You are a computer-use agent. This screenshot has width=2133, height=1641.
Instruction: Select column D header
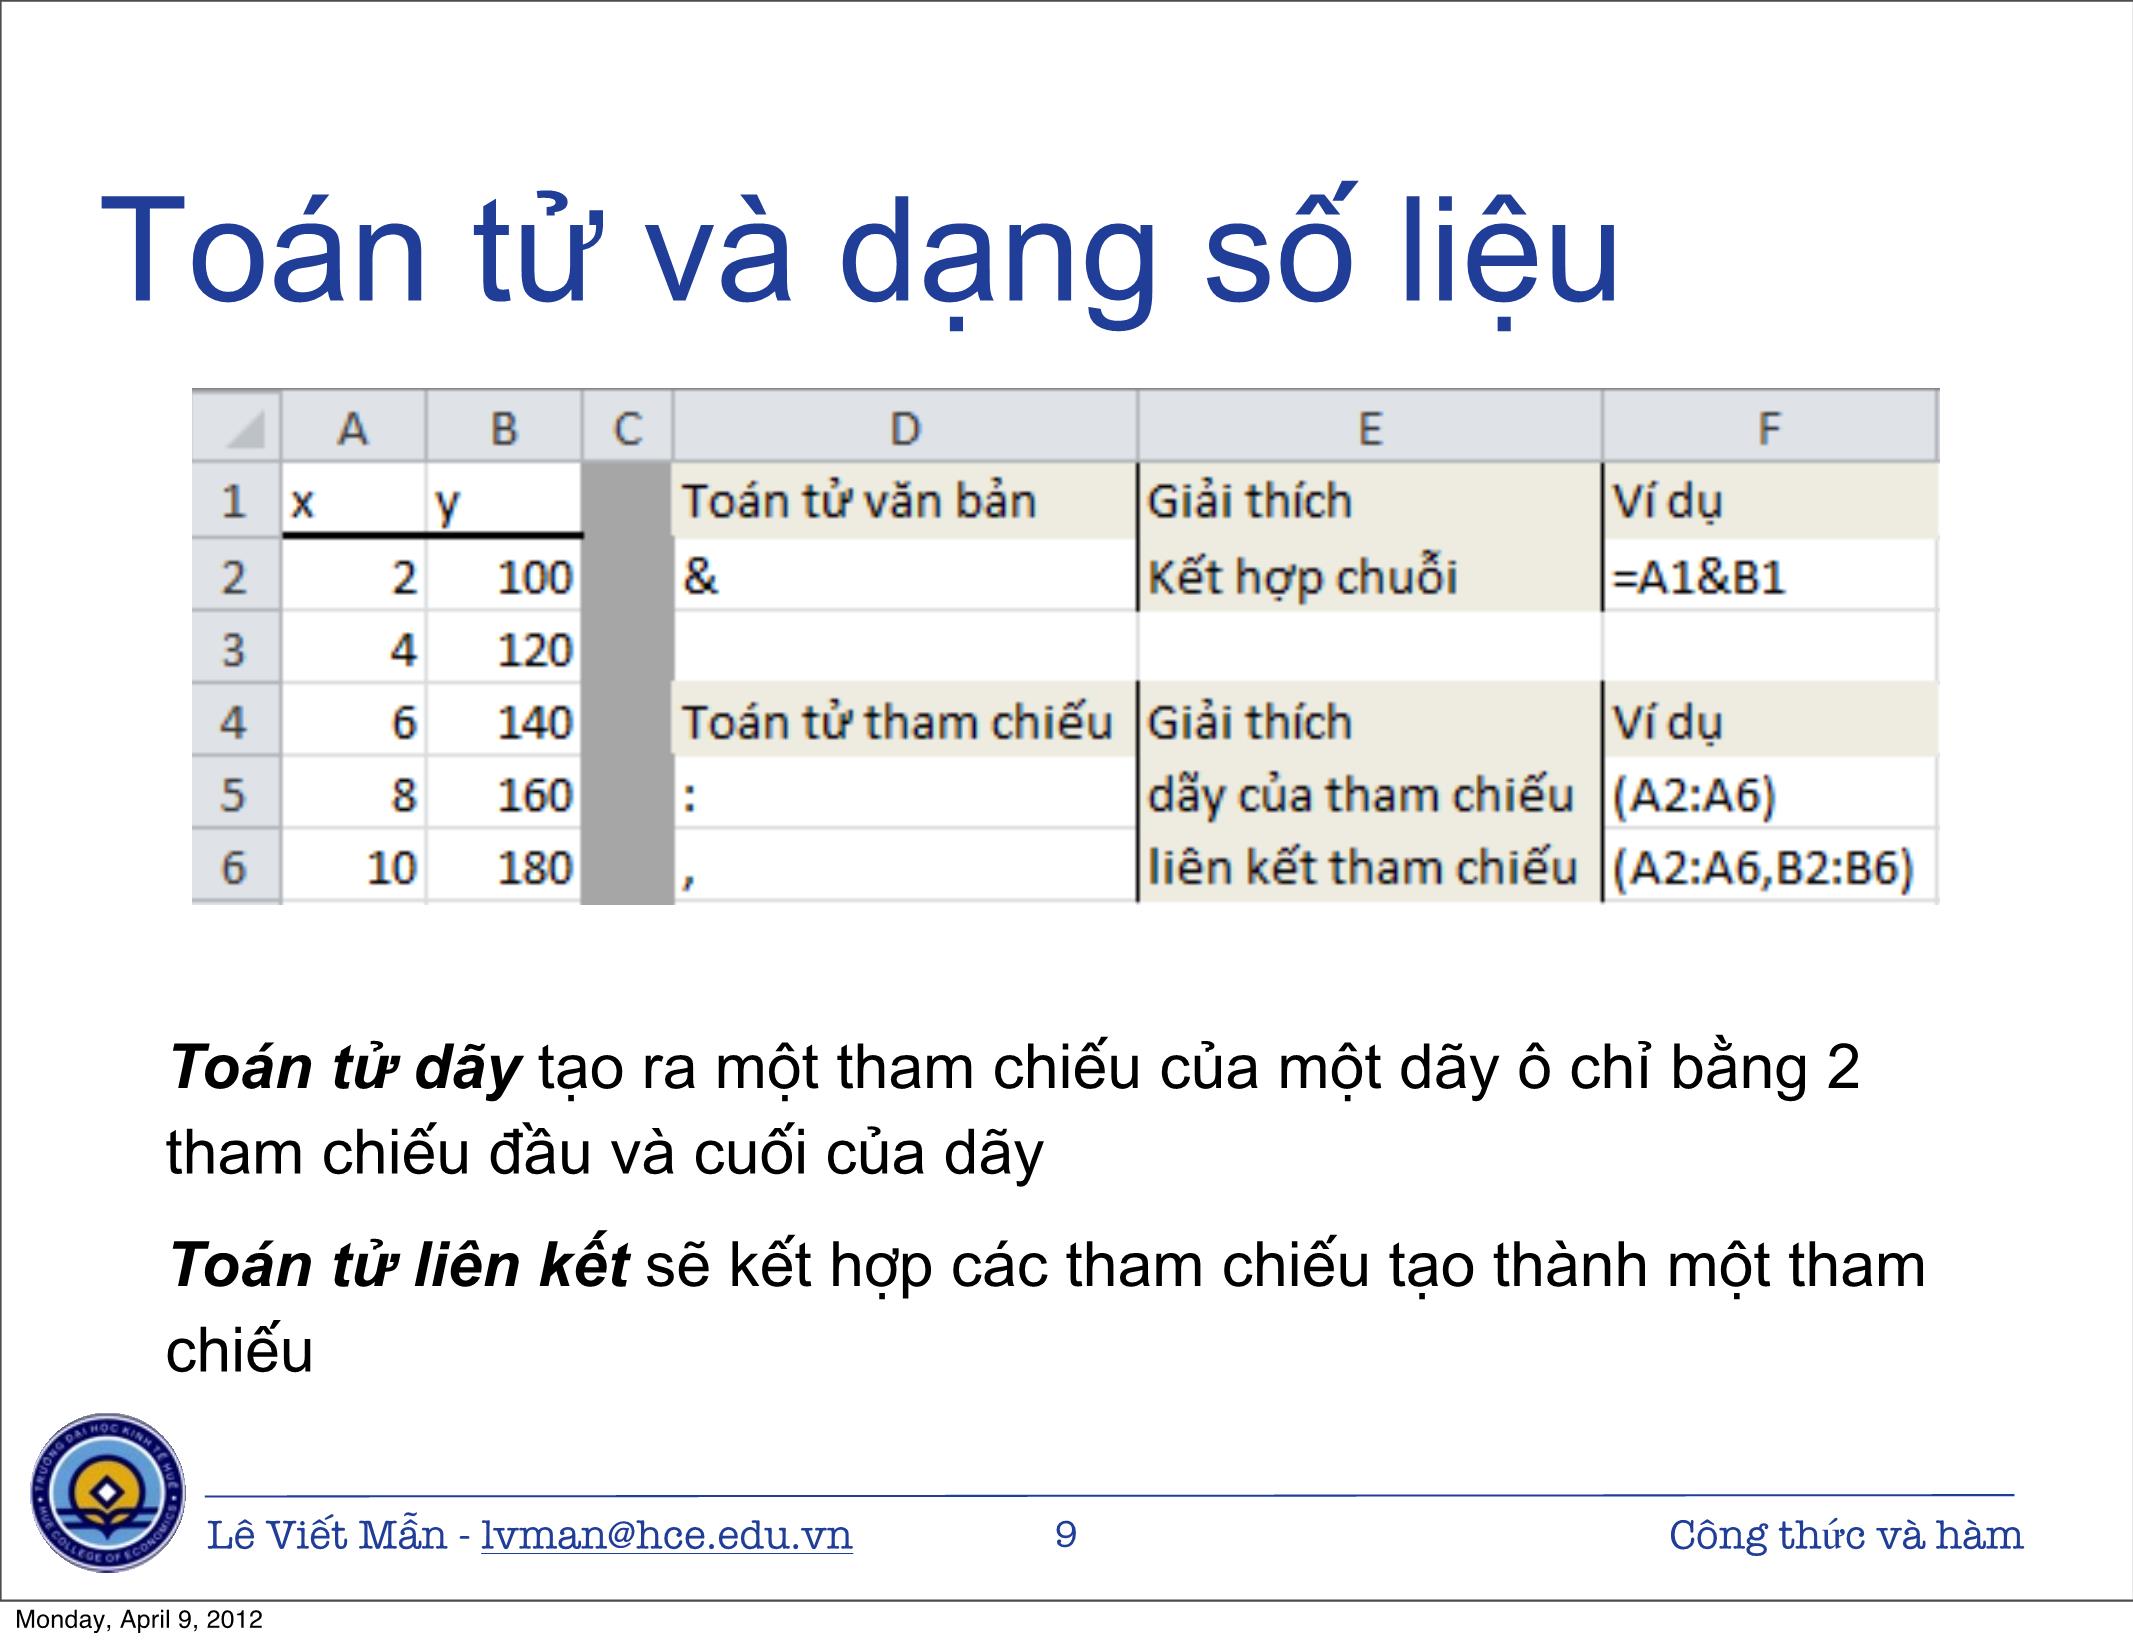pyautogui.click(x=905, y=427)
